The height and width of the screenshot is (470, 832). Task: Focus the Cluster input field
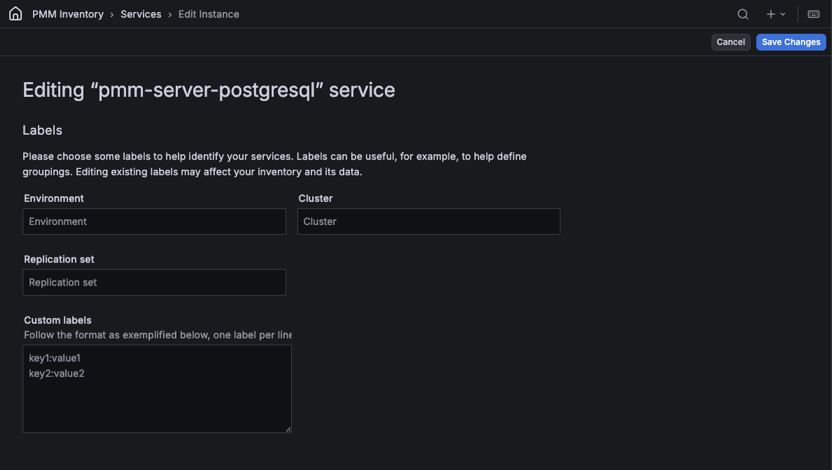(429, 221)
